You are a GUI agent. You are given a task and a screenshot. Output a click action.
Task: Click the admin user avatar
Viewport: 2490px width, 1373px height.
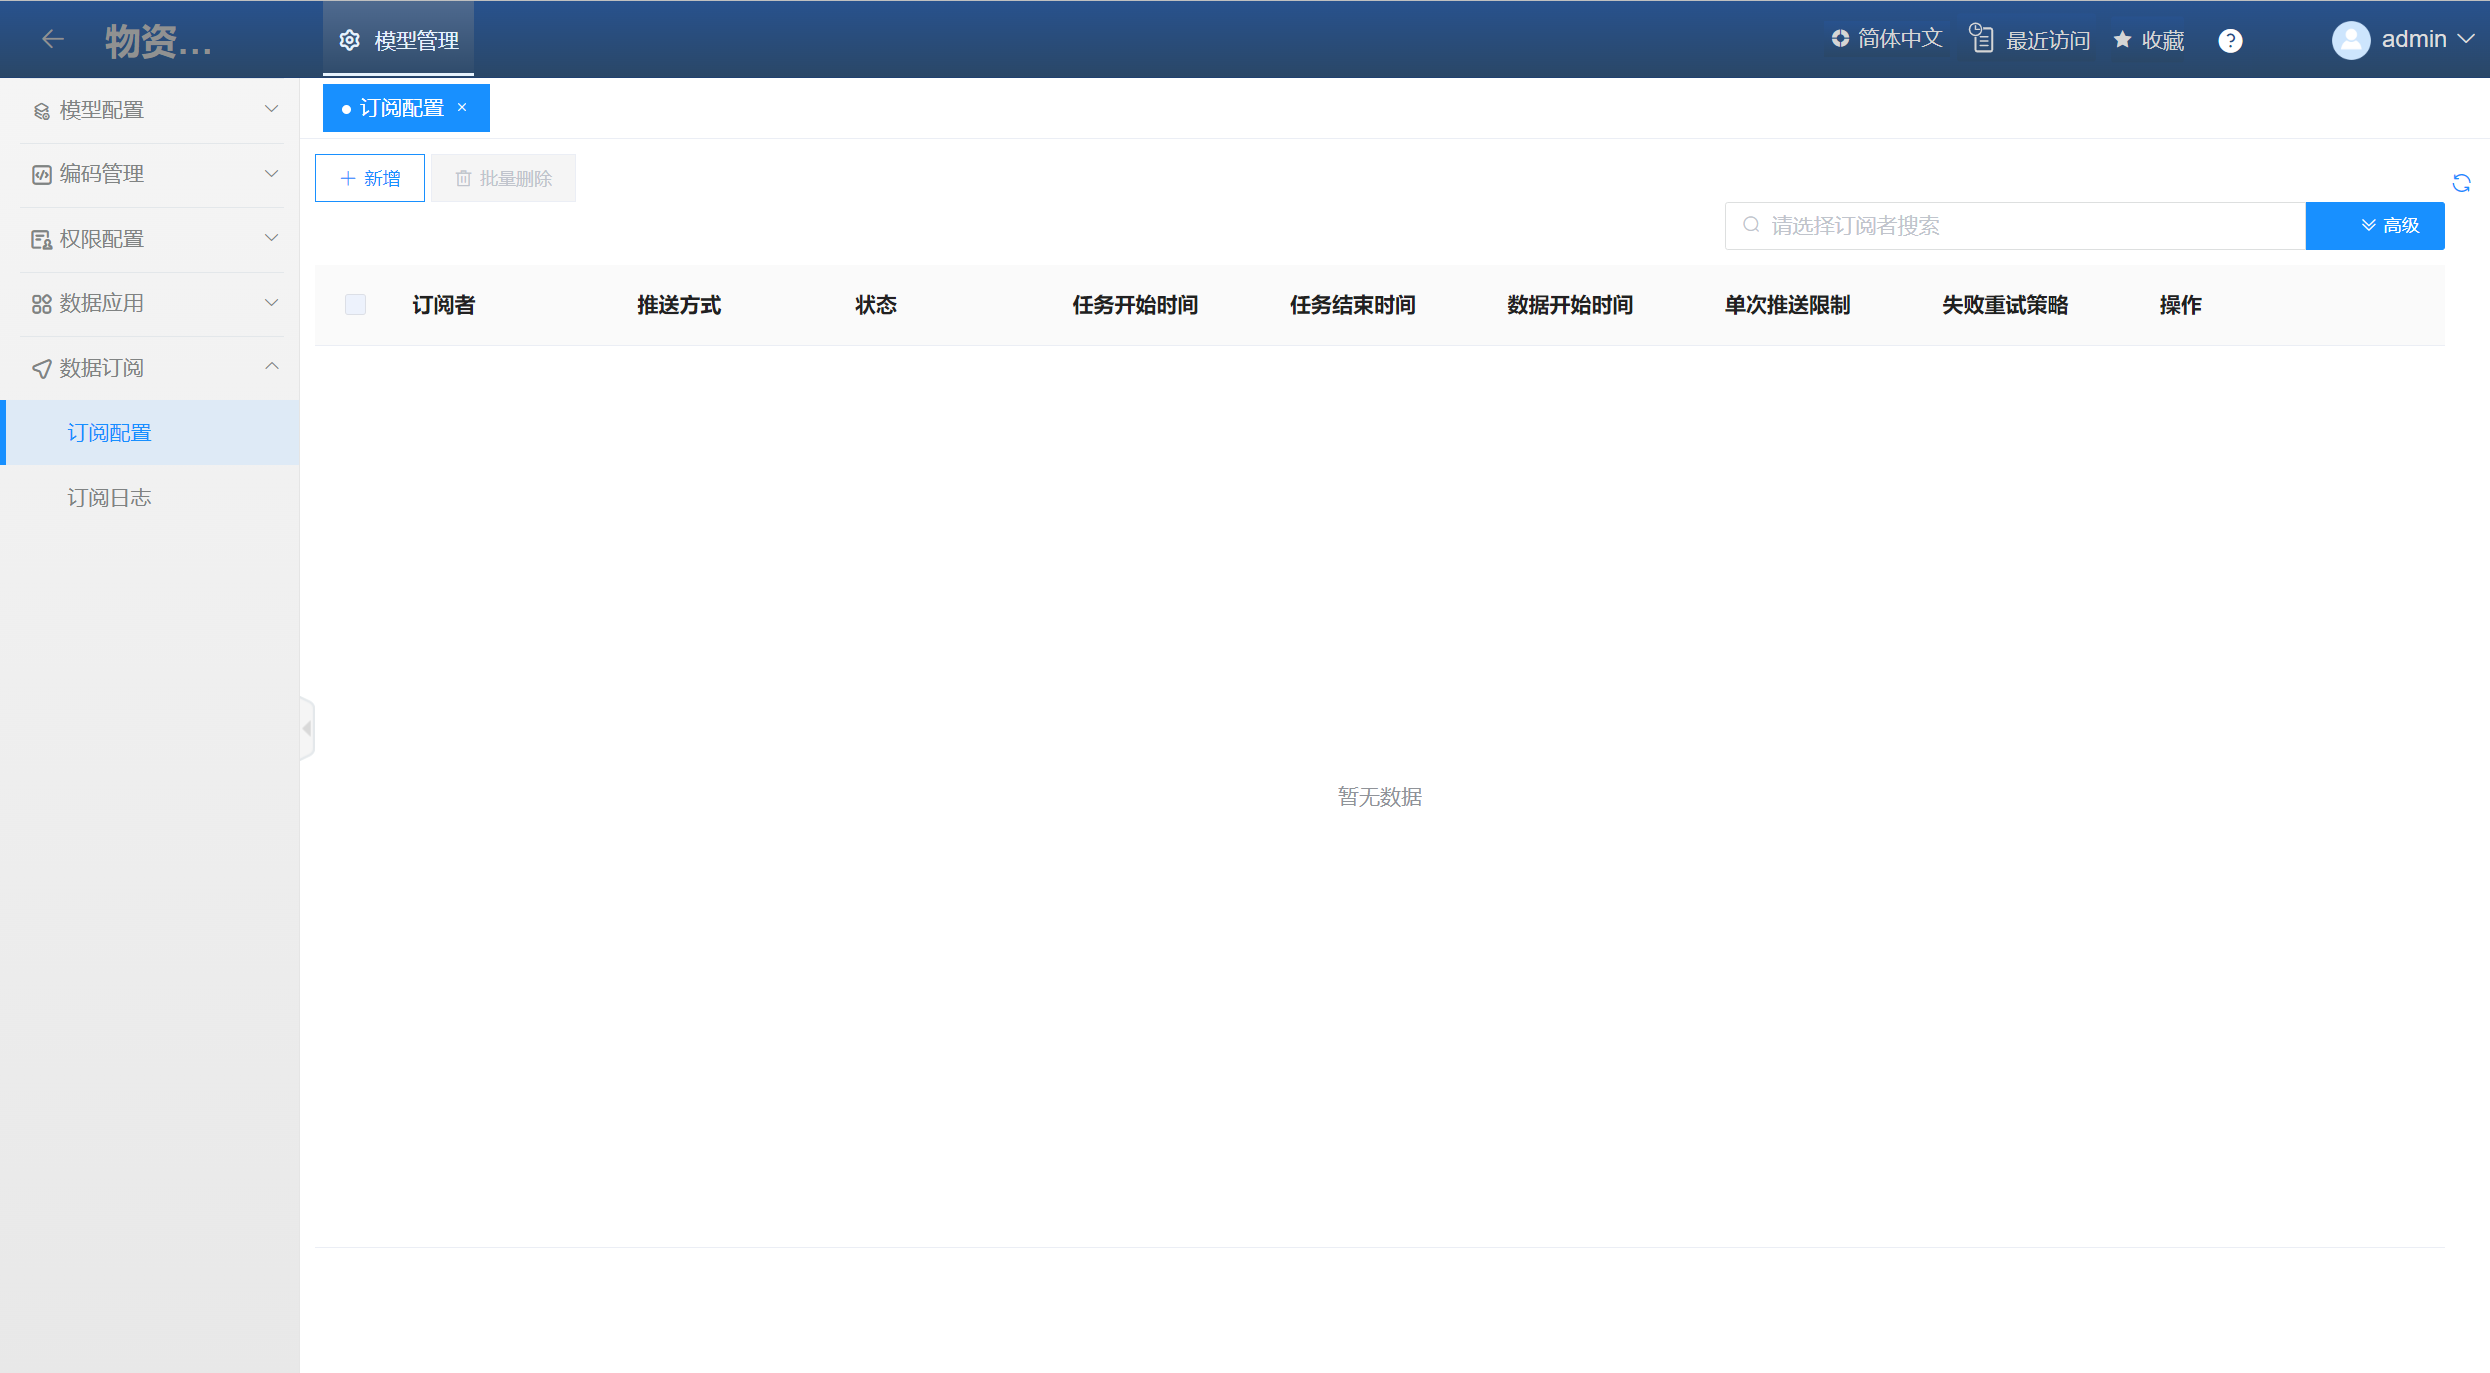click(x=2350, y=40)
